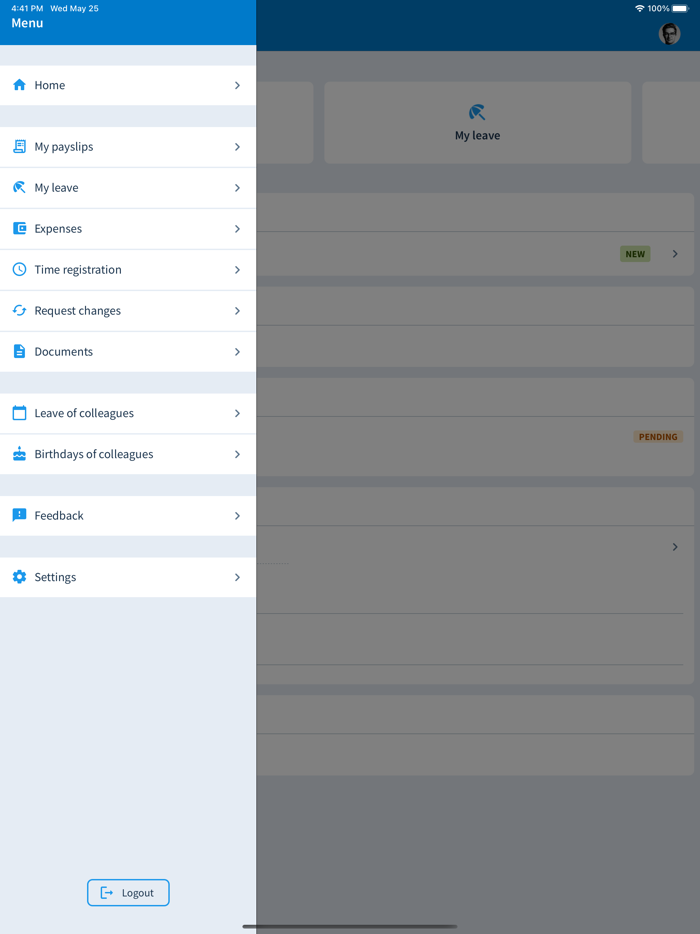The image size is (700, 934).
Task: Click the Home house icon
Action: [x=19, y=85]
